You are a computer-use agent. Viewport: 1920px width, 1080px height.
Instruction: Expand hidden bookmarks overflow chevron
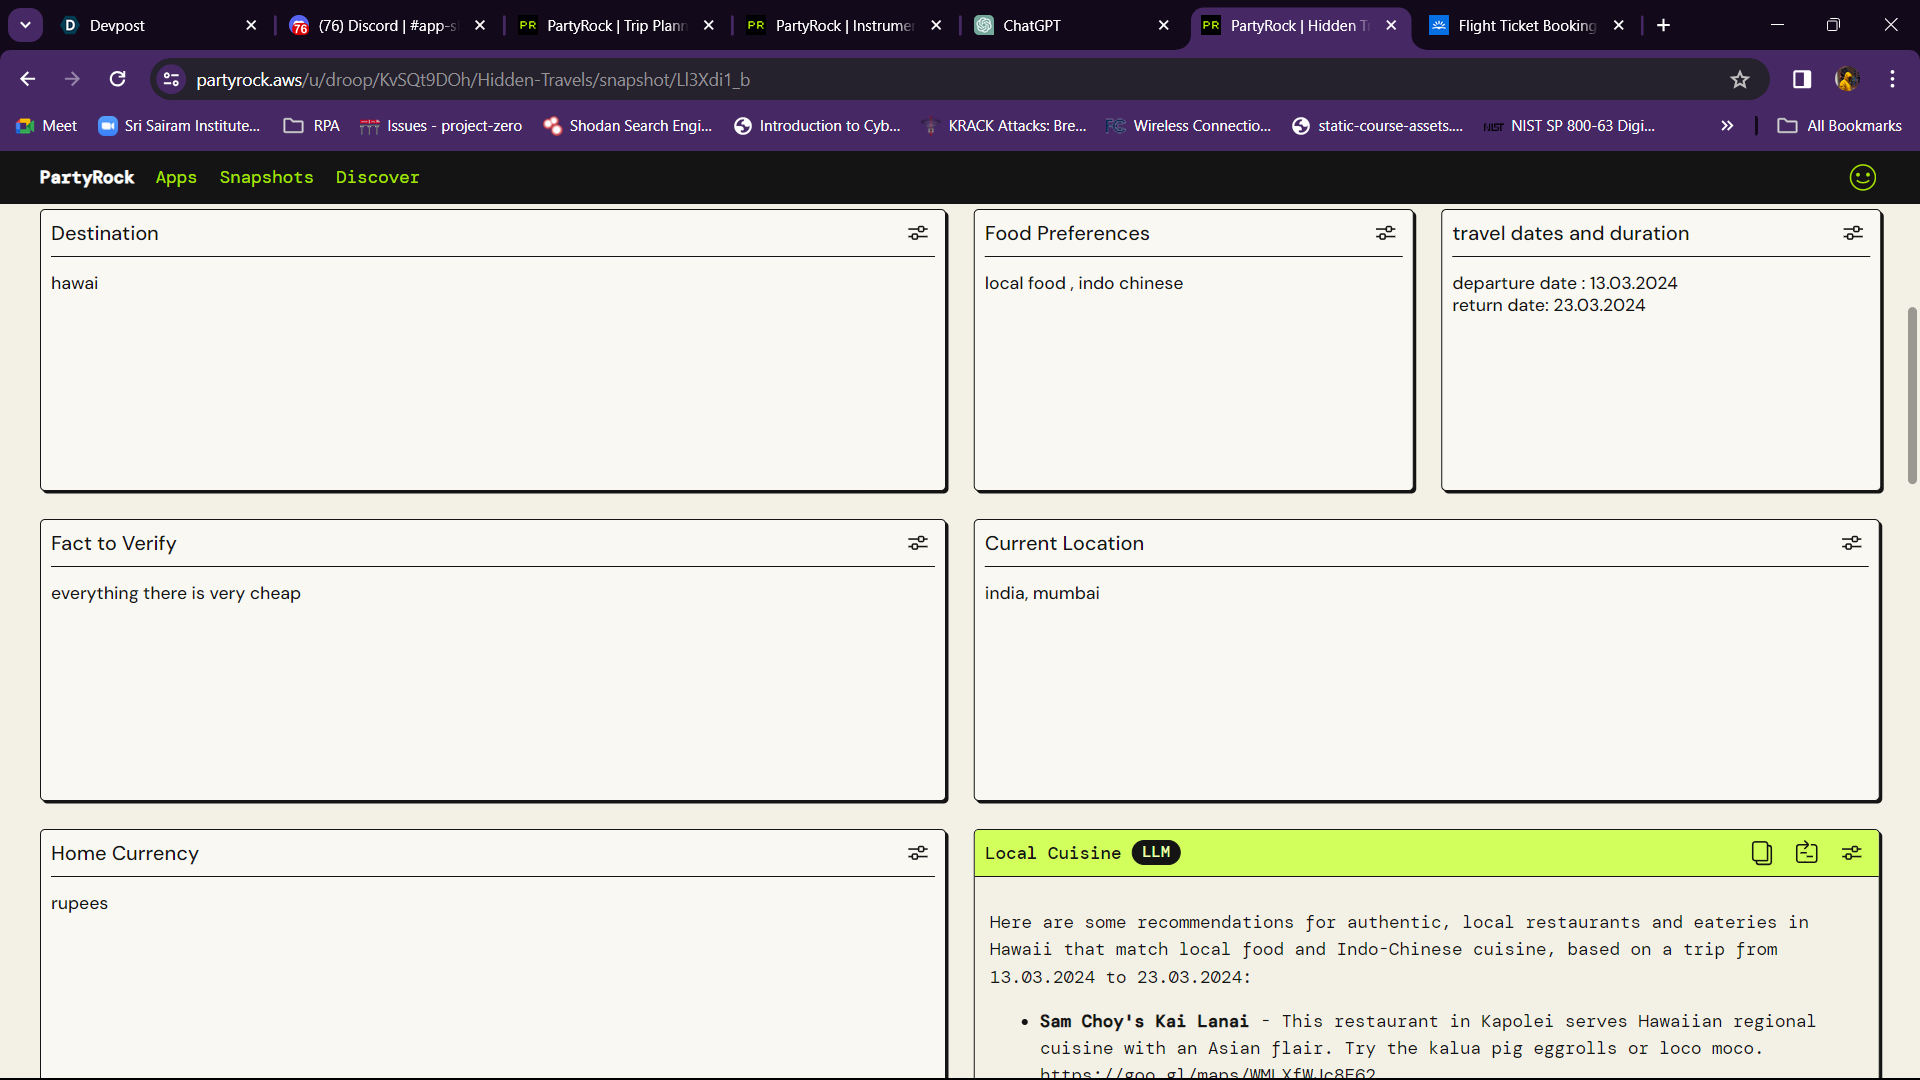pyautogui.click(x=1727, y=126)
